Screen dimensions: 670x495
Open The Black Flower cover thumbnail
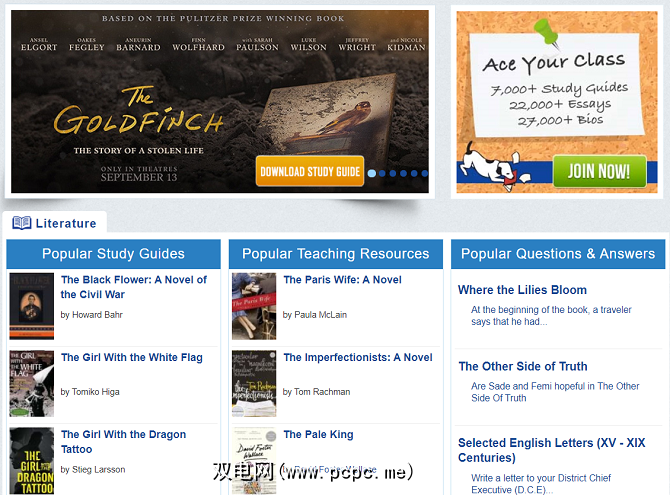32,306
